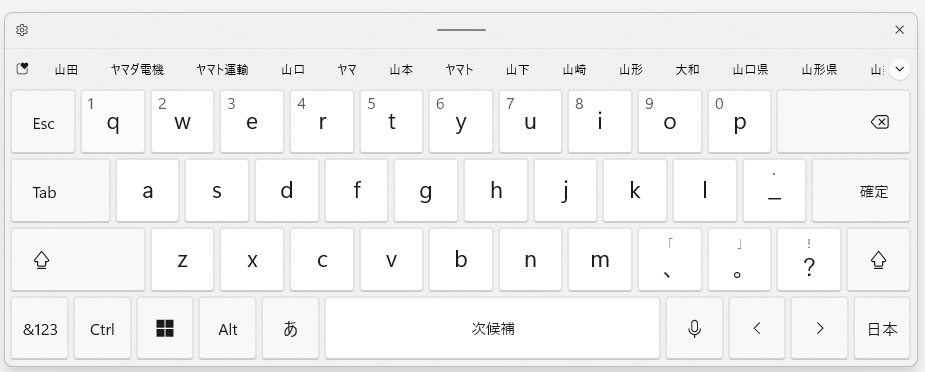The width and height of the screenshot is (925, 372).
Task: Confirm input with 確定 key
Action: [x=861, y=190]
